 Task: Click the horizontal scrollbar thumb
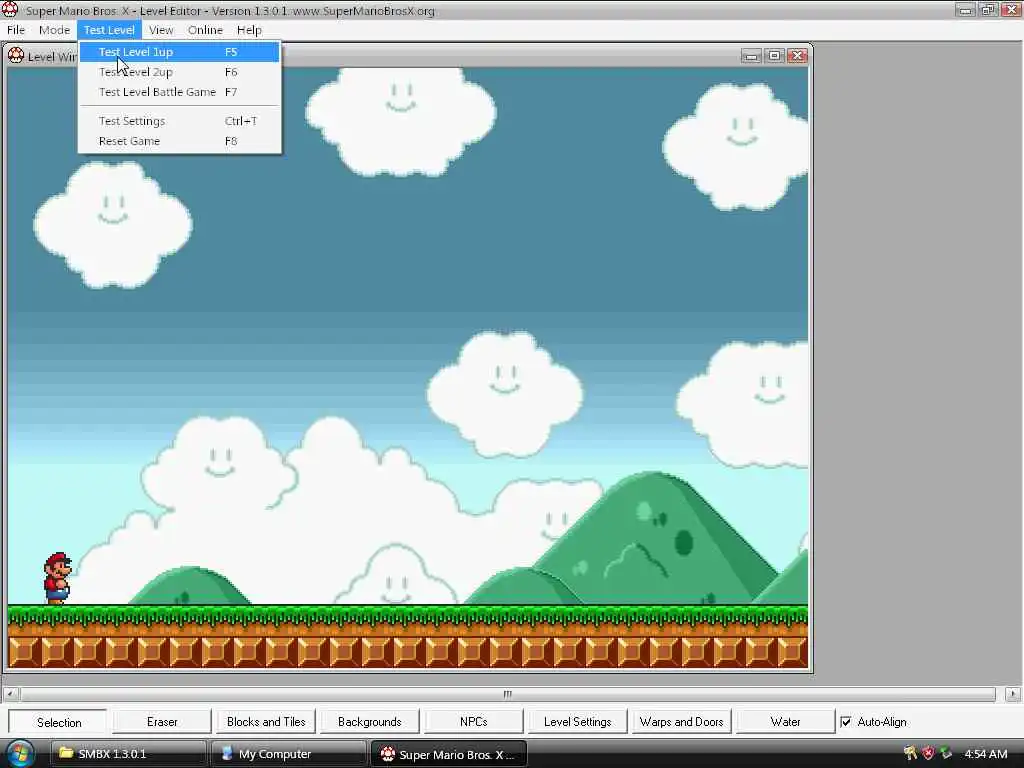click(507, 694)
